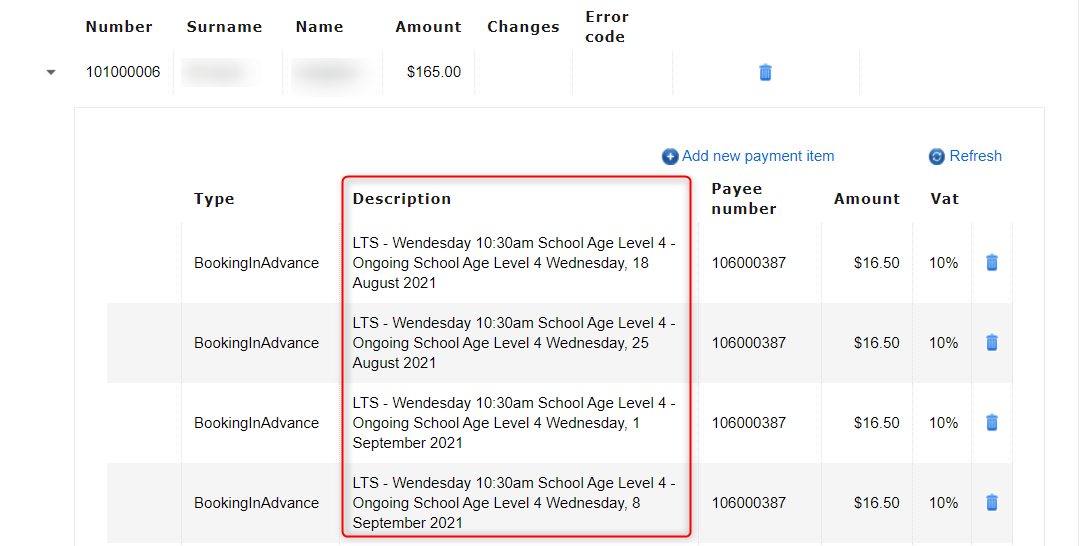The width and height of the screenshot is (1081, 546).
Task: Click the plus icon for adding payment item
Action: [x=670, y=157]
